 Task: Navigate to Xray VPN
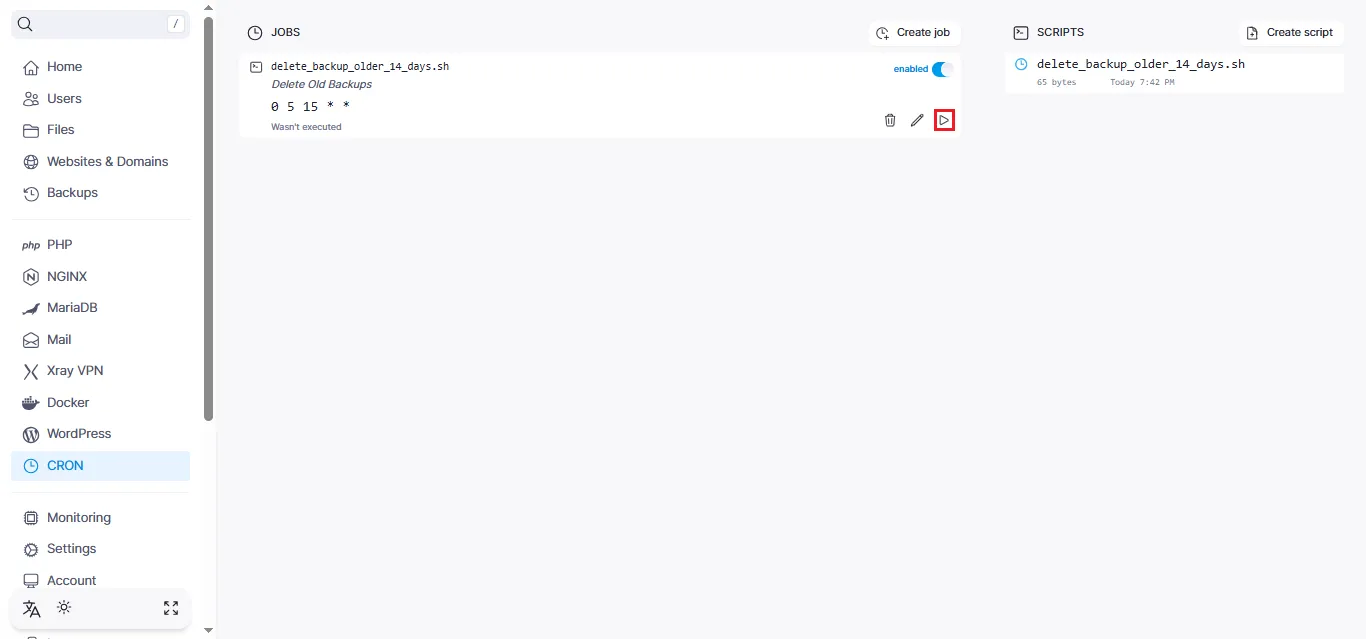(x=75, y=371)
